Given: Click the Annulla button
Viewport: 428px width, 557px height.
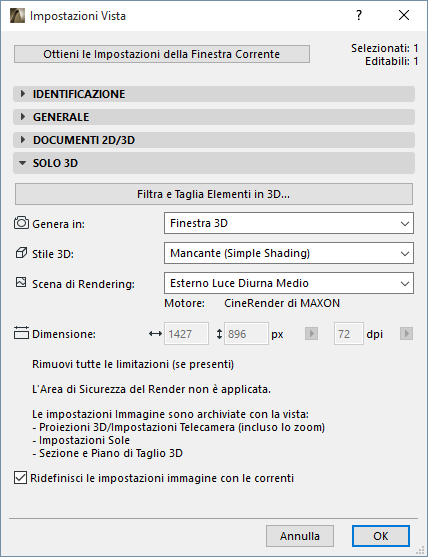Looking at the screenshot, I should click(300, 536).
